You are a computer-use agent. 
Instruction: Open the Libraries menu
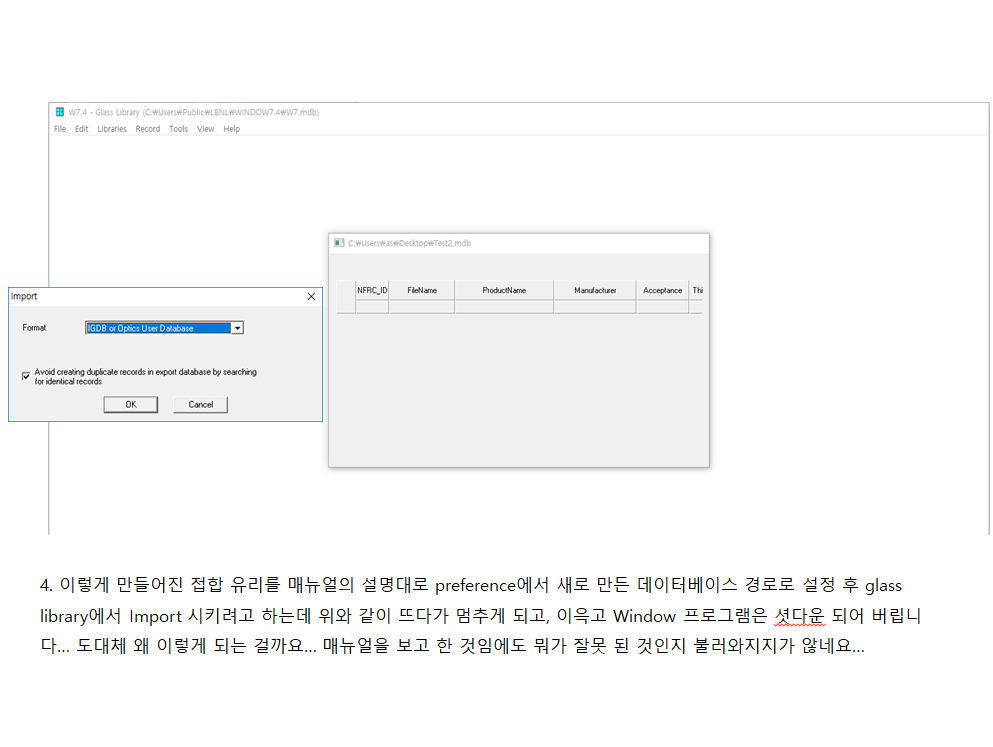[112, 129]
